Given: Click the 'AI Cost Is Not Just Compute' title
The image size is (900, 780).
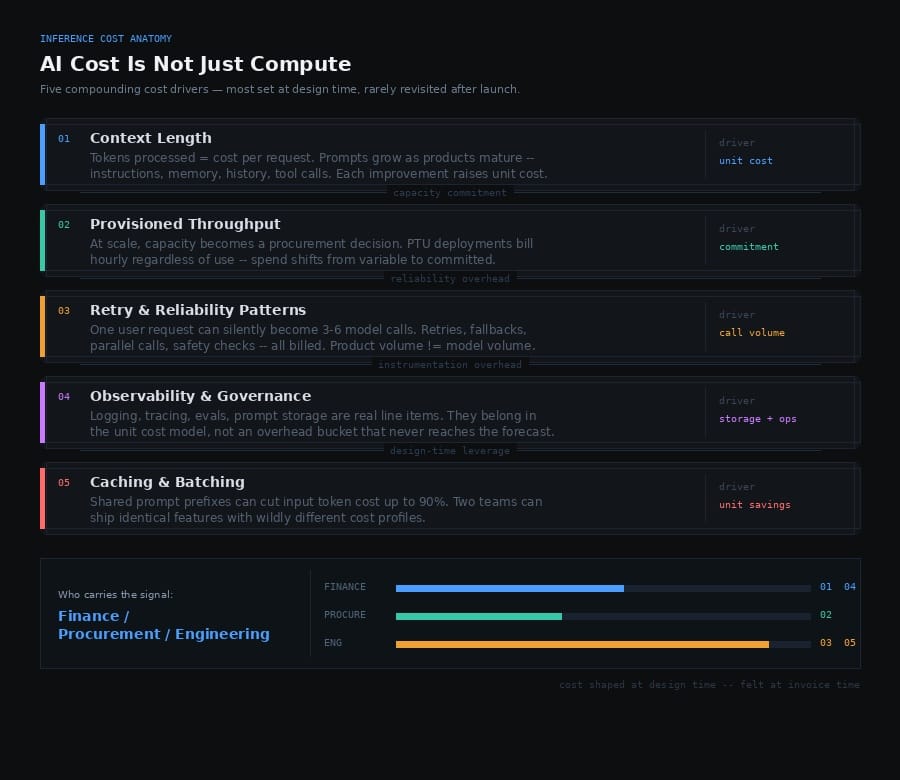Looking at the screenshot, I should tap(195, 64).
